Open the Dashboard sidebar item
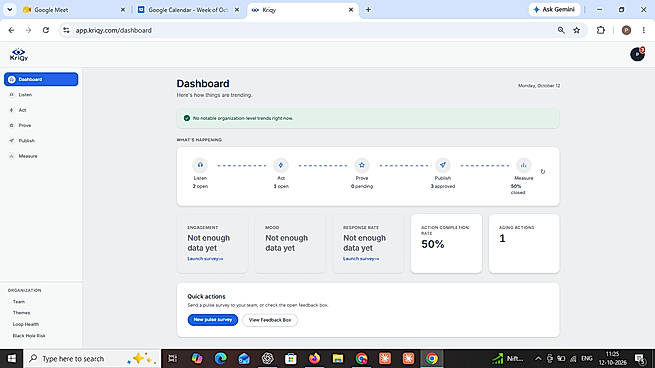The height and width of the screenshot is (368, 655). [41, 79]
